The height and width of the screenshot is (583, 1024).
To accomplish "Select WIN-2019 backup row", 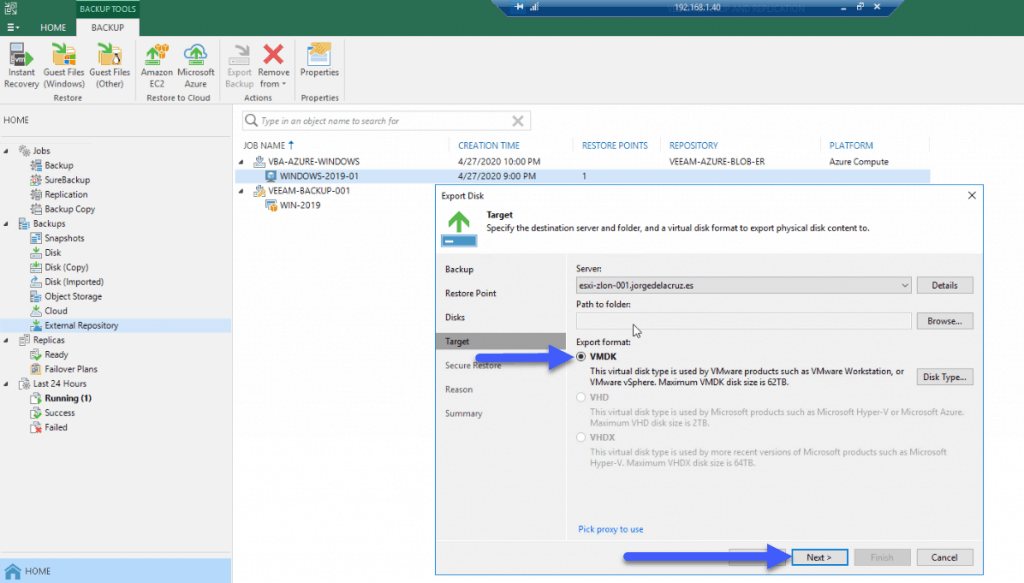I will click(300, 205).
